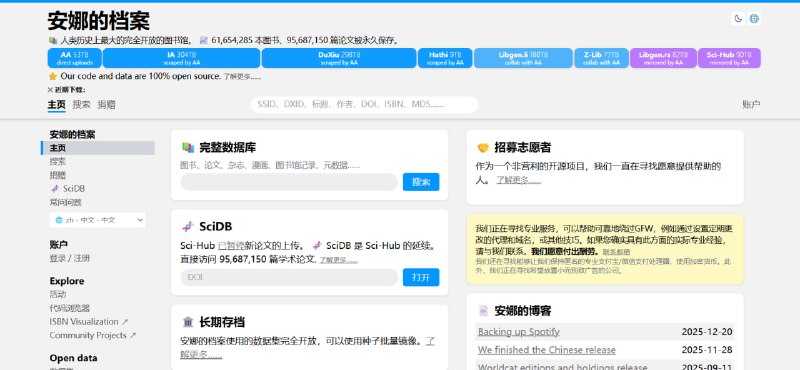Open the 账户 menu in header
The height and width of the screenshot is (370, 800).
point(751,105)
